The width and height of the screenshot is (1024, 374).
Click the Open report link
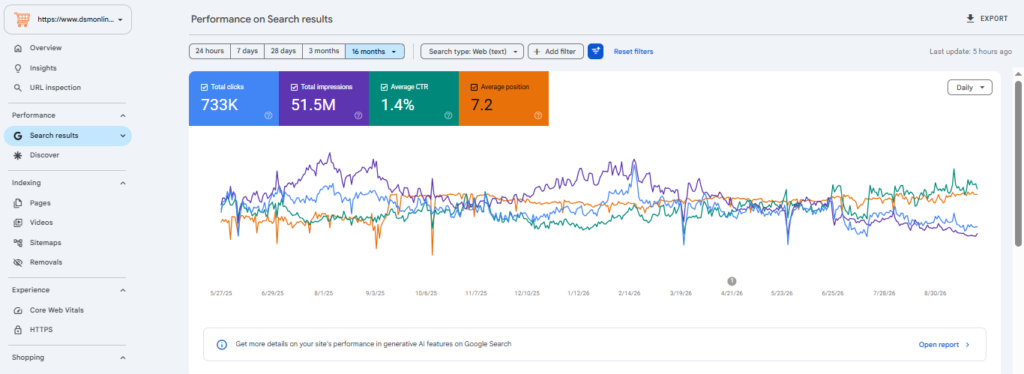coord(938,345)
